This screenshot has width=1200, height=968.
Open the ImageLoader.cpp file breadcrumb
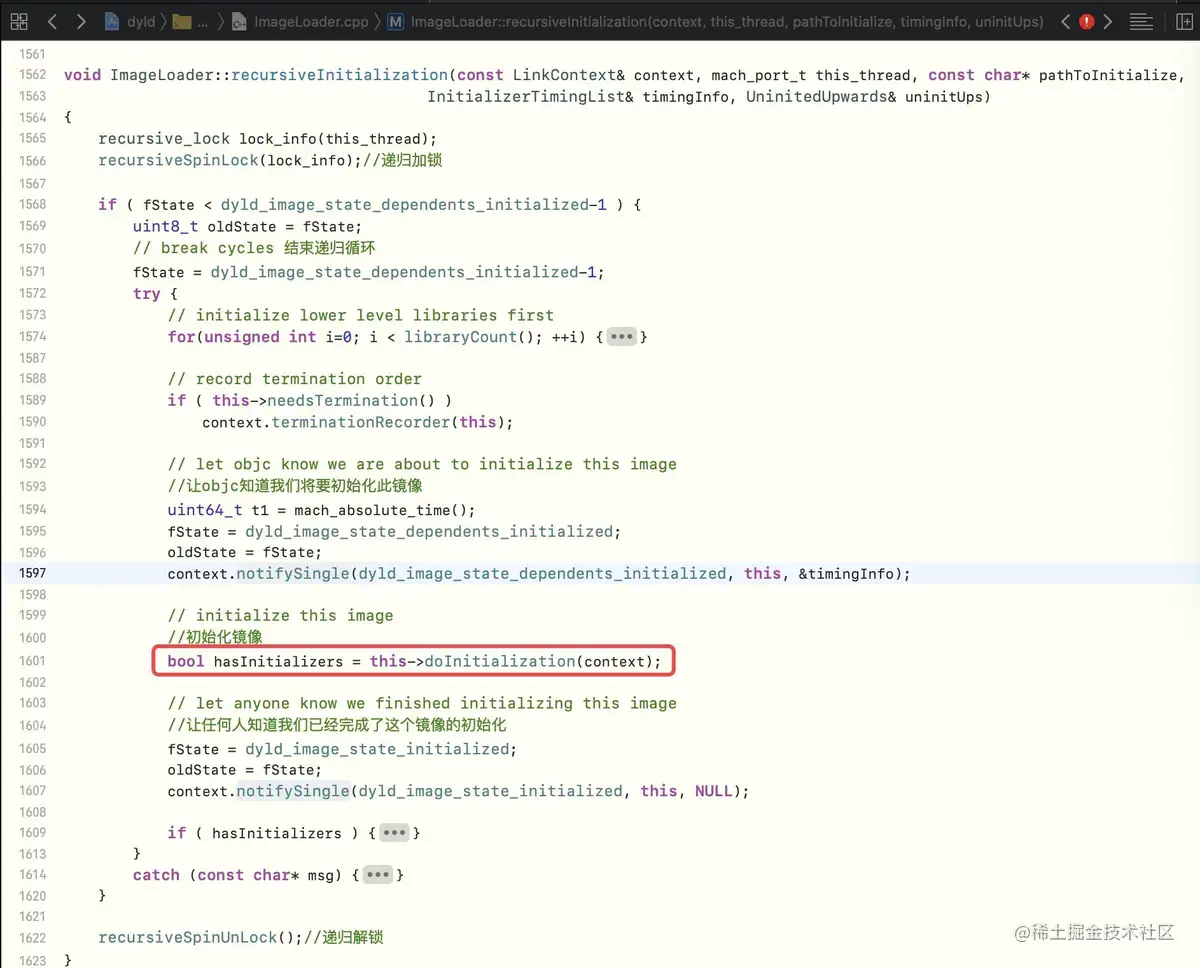pyautogui.click(x=299, y=21)
